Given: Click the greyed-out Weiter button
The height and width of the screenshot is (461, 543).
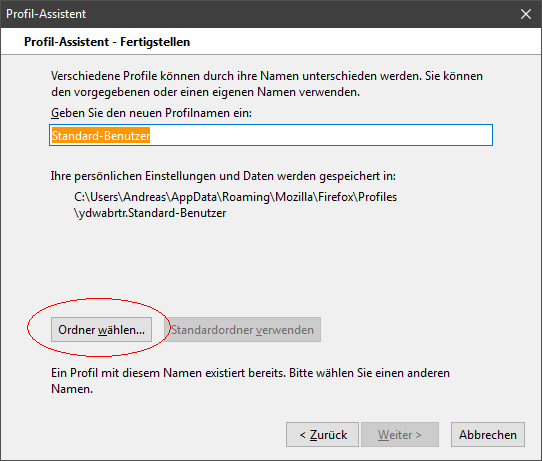Looking at the screenshot, I should click(x=400, y=435).
